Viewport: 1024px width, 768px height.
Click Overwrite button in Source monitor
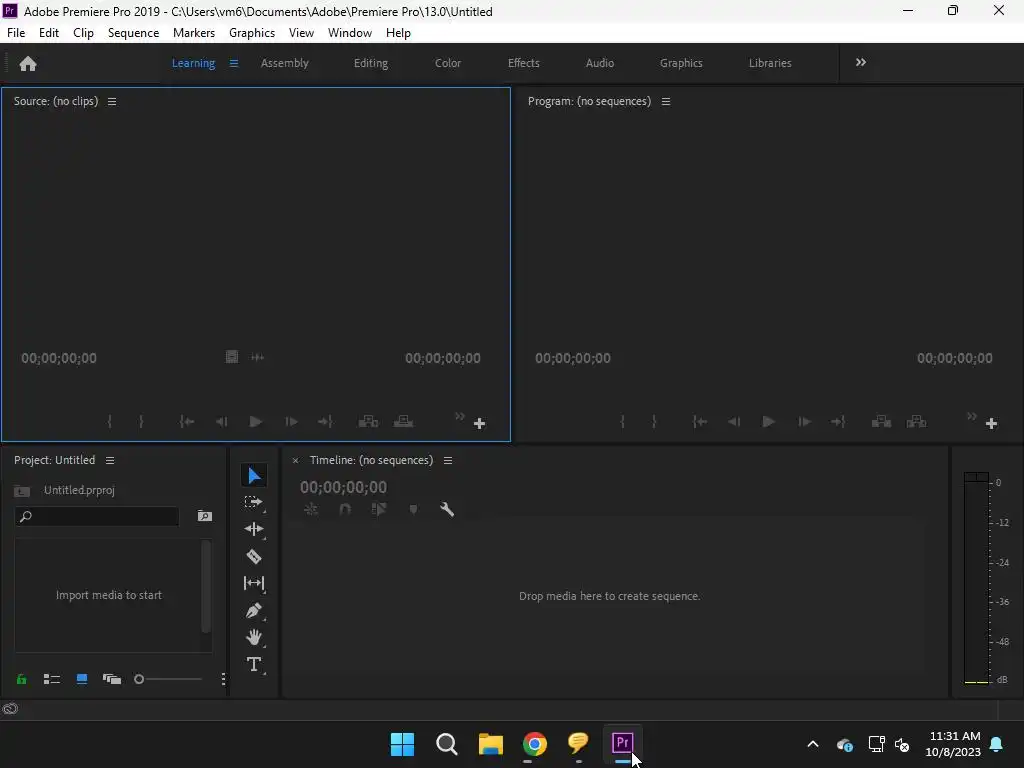point(403,422)
